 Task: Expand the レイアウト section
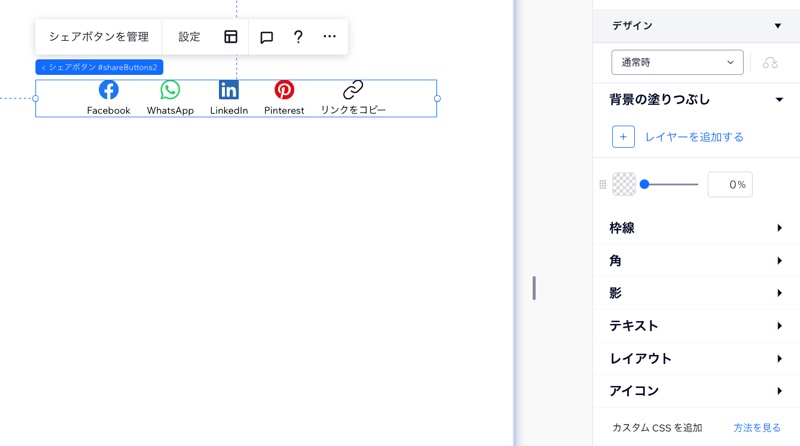(696, 358)
